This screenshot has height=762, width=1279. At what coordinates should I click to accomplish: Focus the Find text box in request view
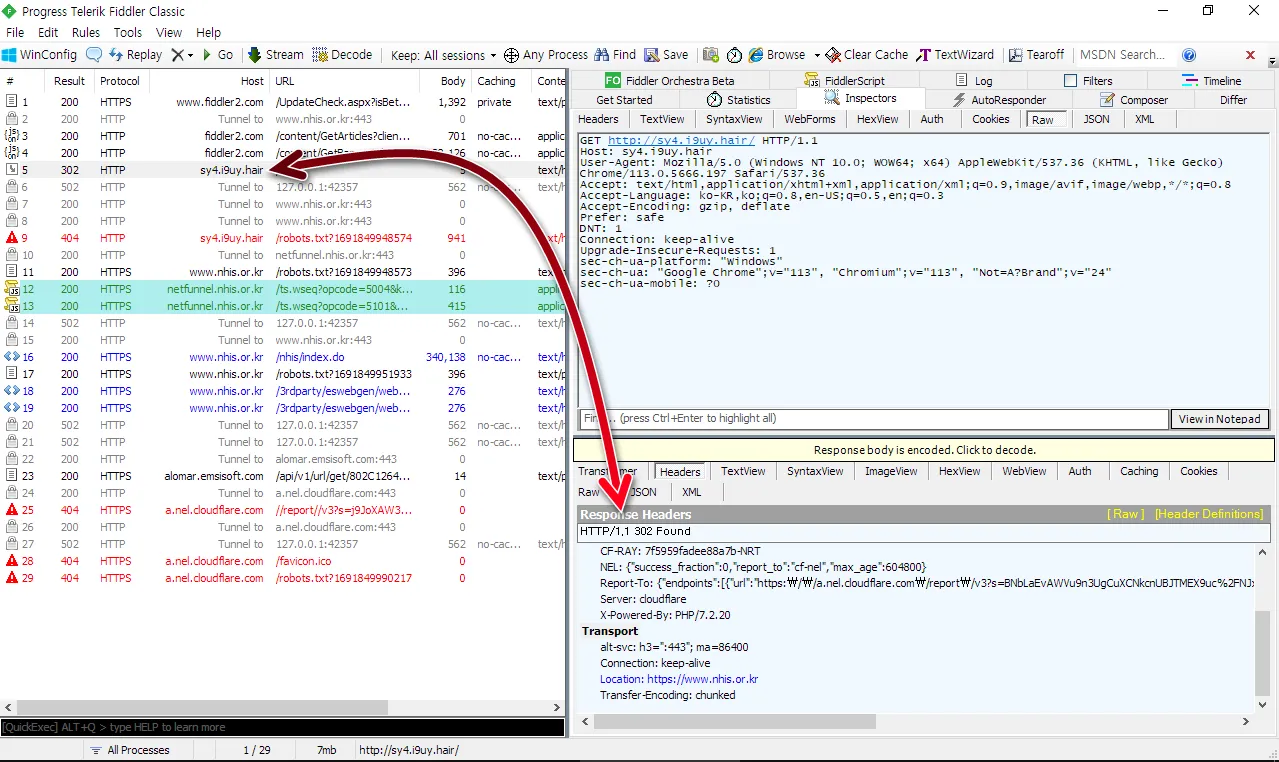click(873, 418)
